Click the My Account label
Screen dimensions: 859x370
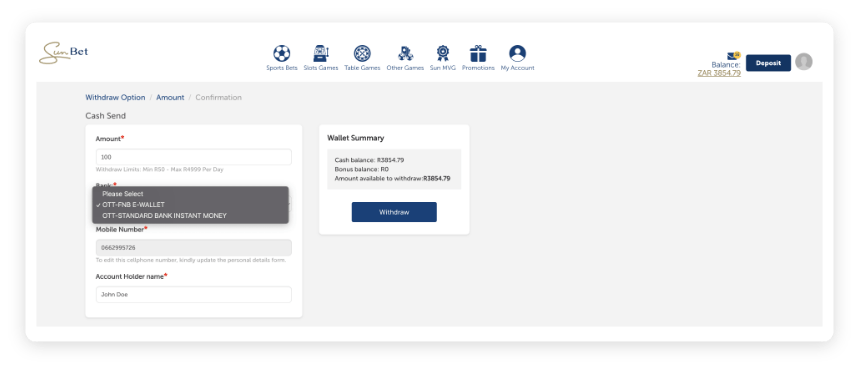517,68
